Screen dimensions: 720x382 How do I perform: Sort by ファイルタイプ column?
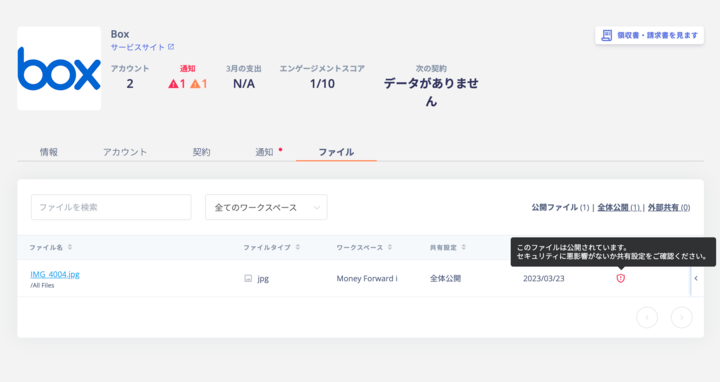pyautogui.click(x=298, y=247)
